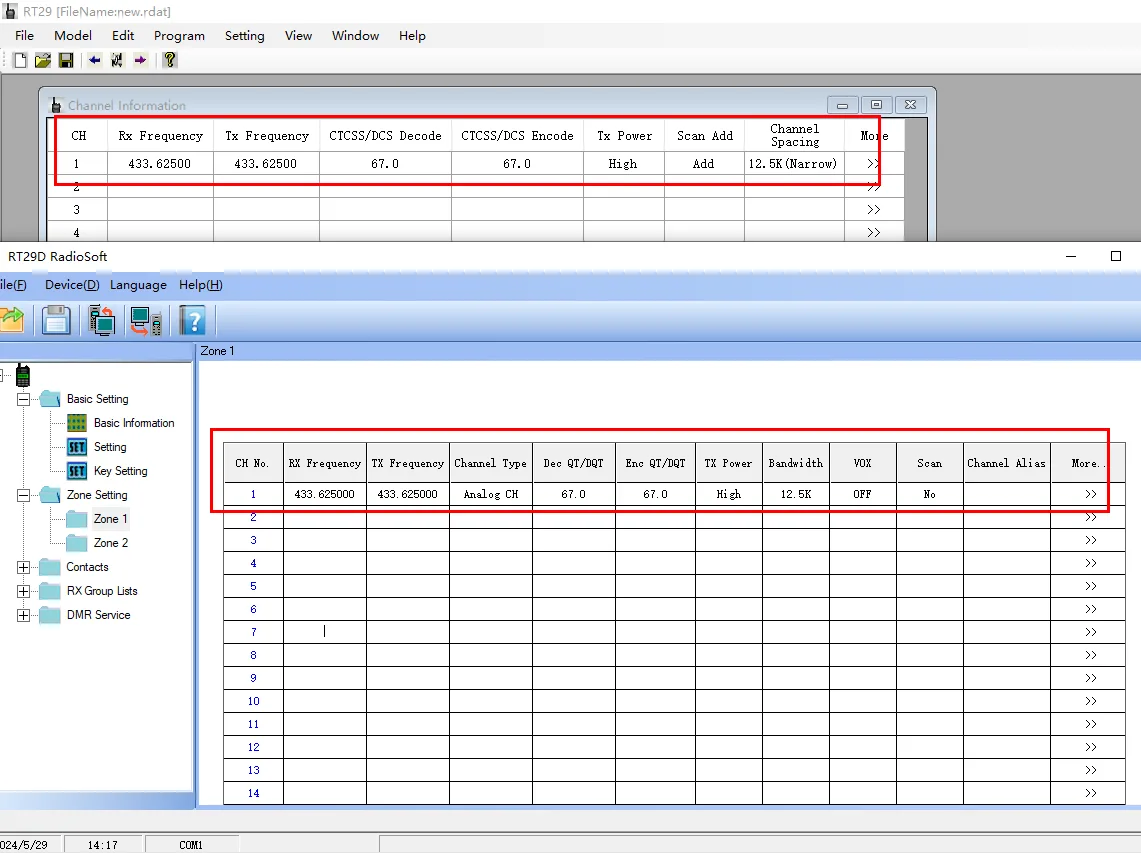Click the blue left-arrow read icon in RT29
The height and width of the screenshot is (853, 1141).
[x=94, y=60]
